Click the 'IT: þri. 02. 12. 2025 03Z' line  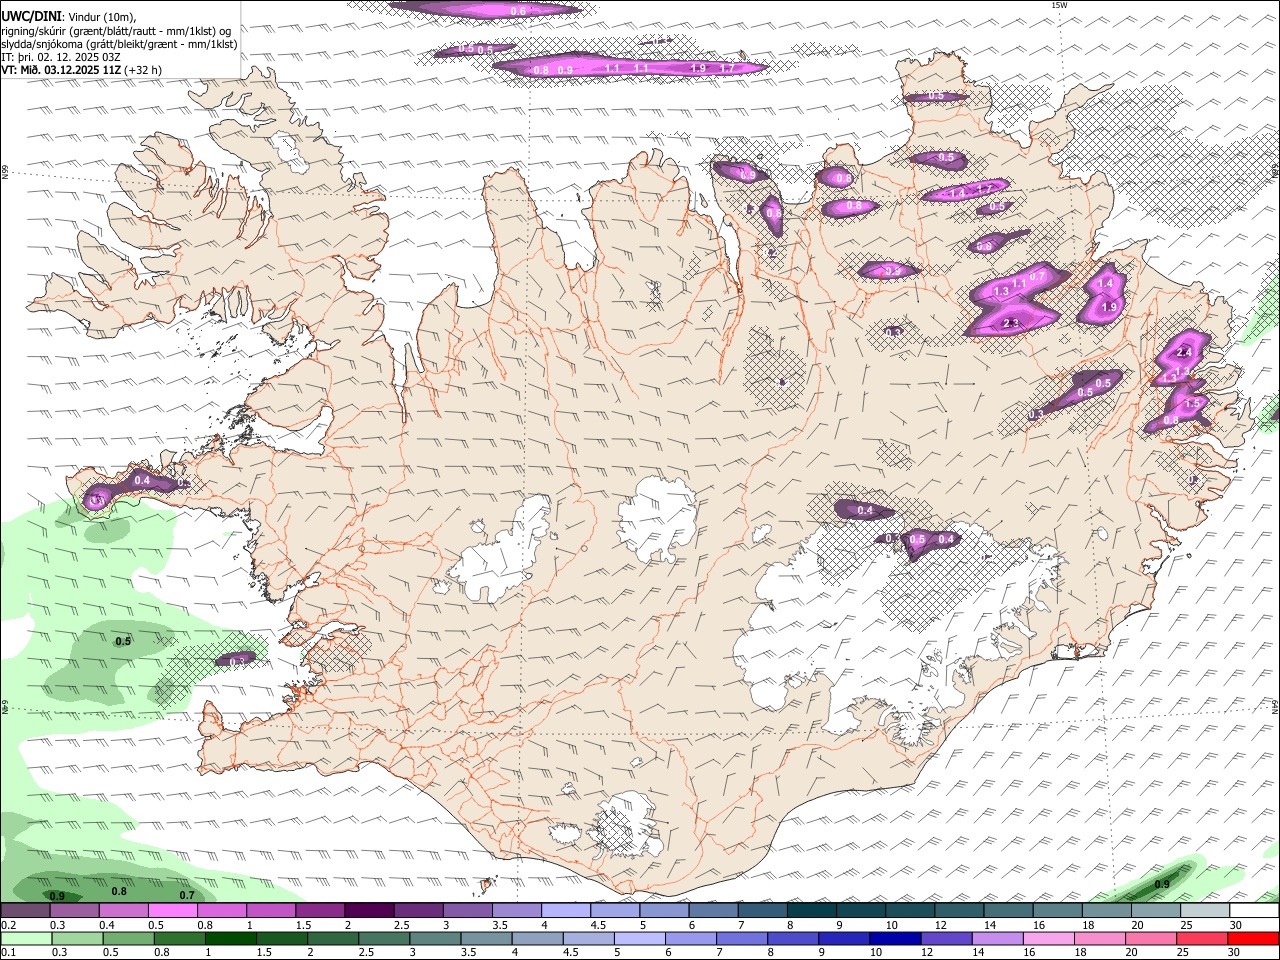(61, 57)
